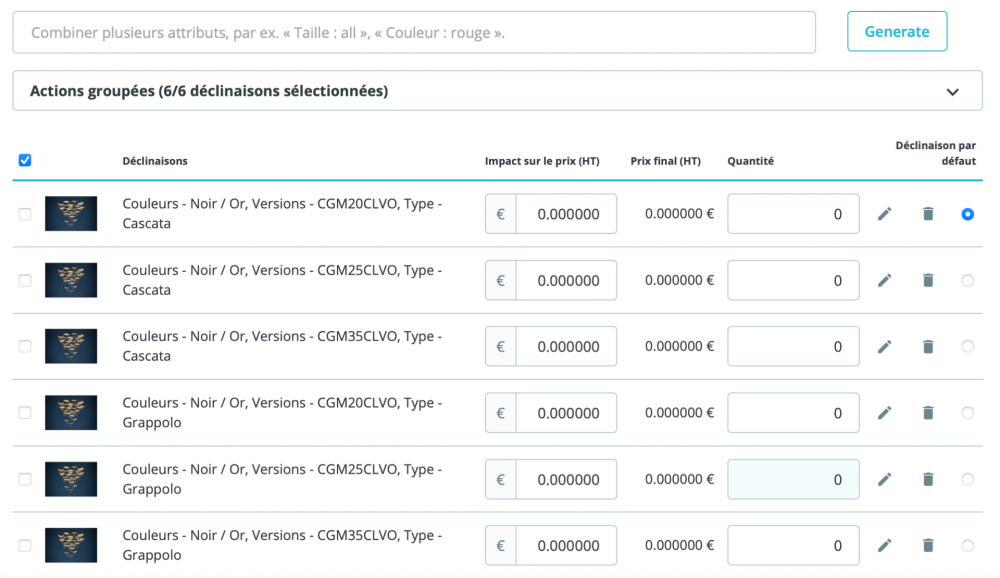
Task: Toggle the select-all combinations checkbox
Action: point(25,160)
